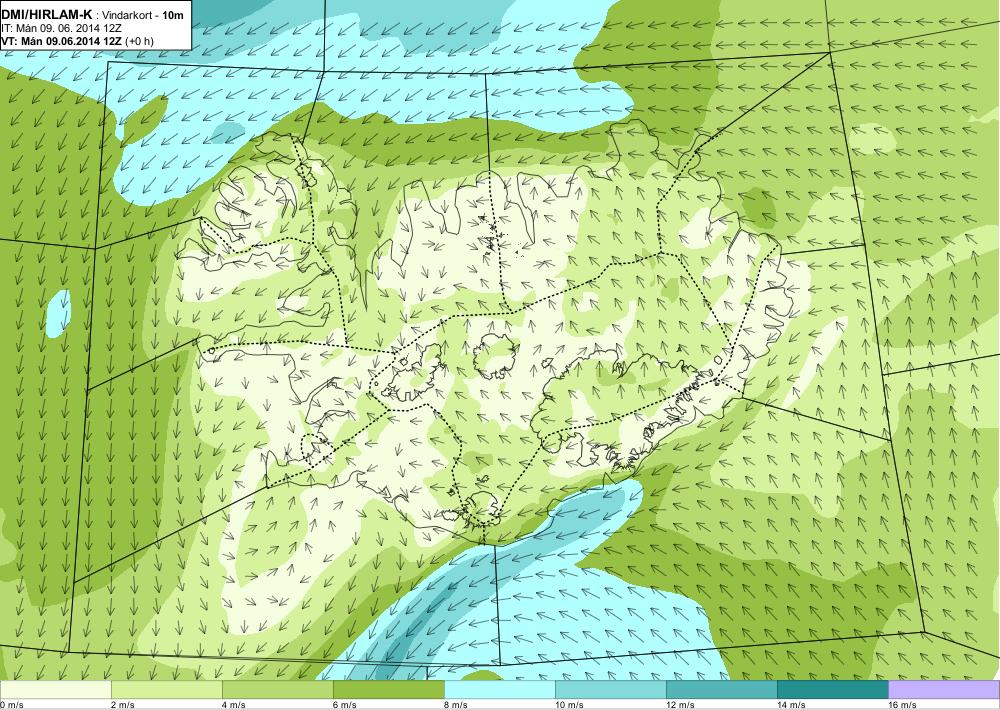This screenshot has height=710, width=1000.
Task: Click the '4 m/s' legend label
Action: click(x=233, y=705)
